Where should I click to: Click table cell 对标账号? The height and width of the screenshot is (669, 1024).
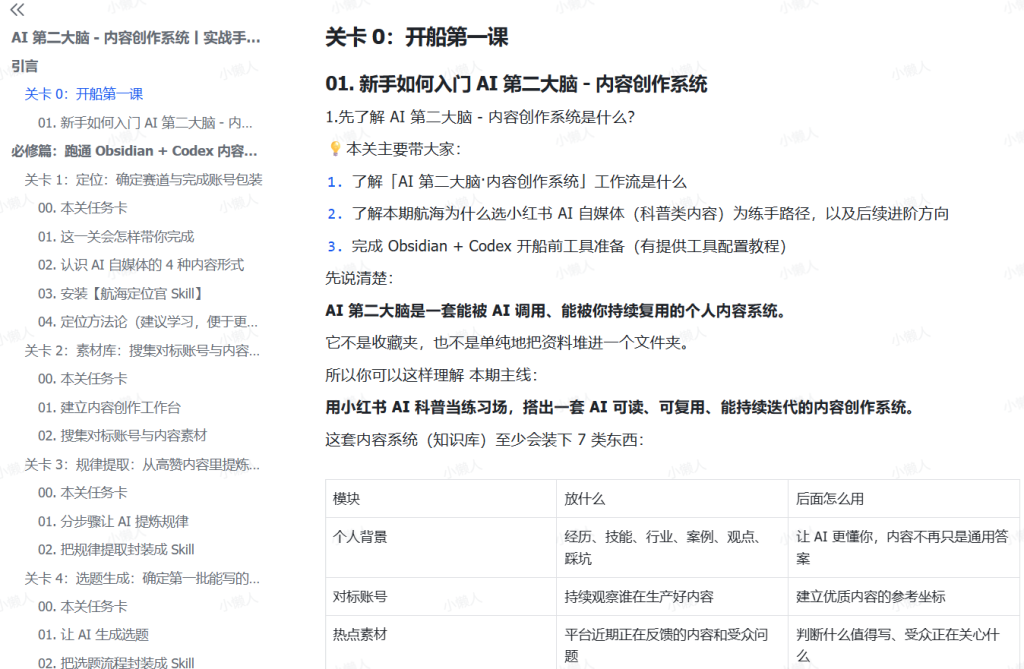pos(360,596)
